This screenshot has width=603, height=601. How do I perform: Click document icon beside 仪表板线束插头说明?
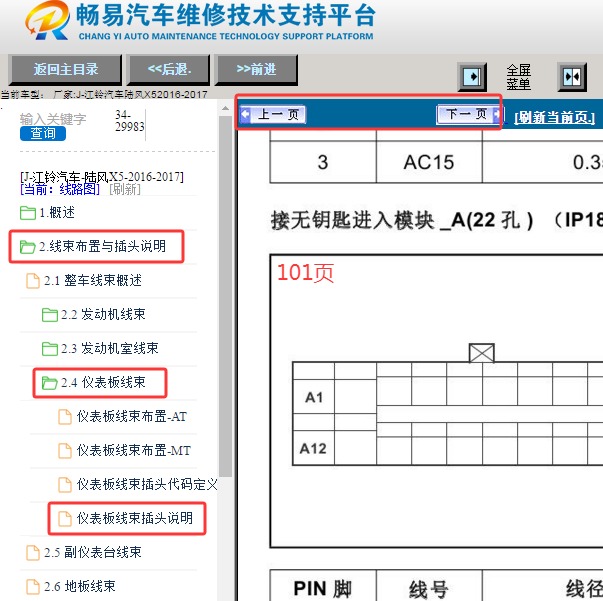(x=65, y=518)
